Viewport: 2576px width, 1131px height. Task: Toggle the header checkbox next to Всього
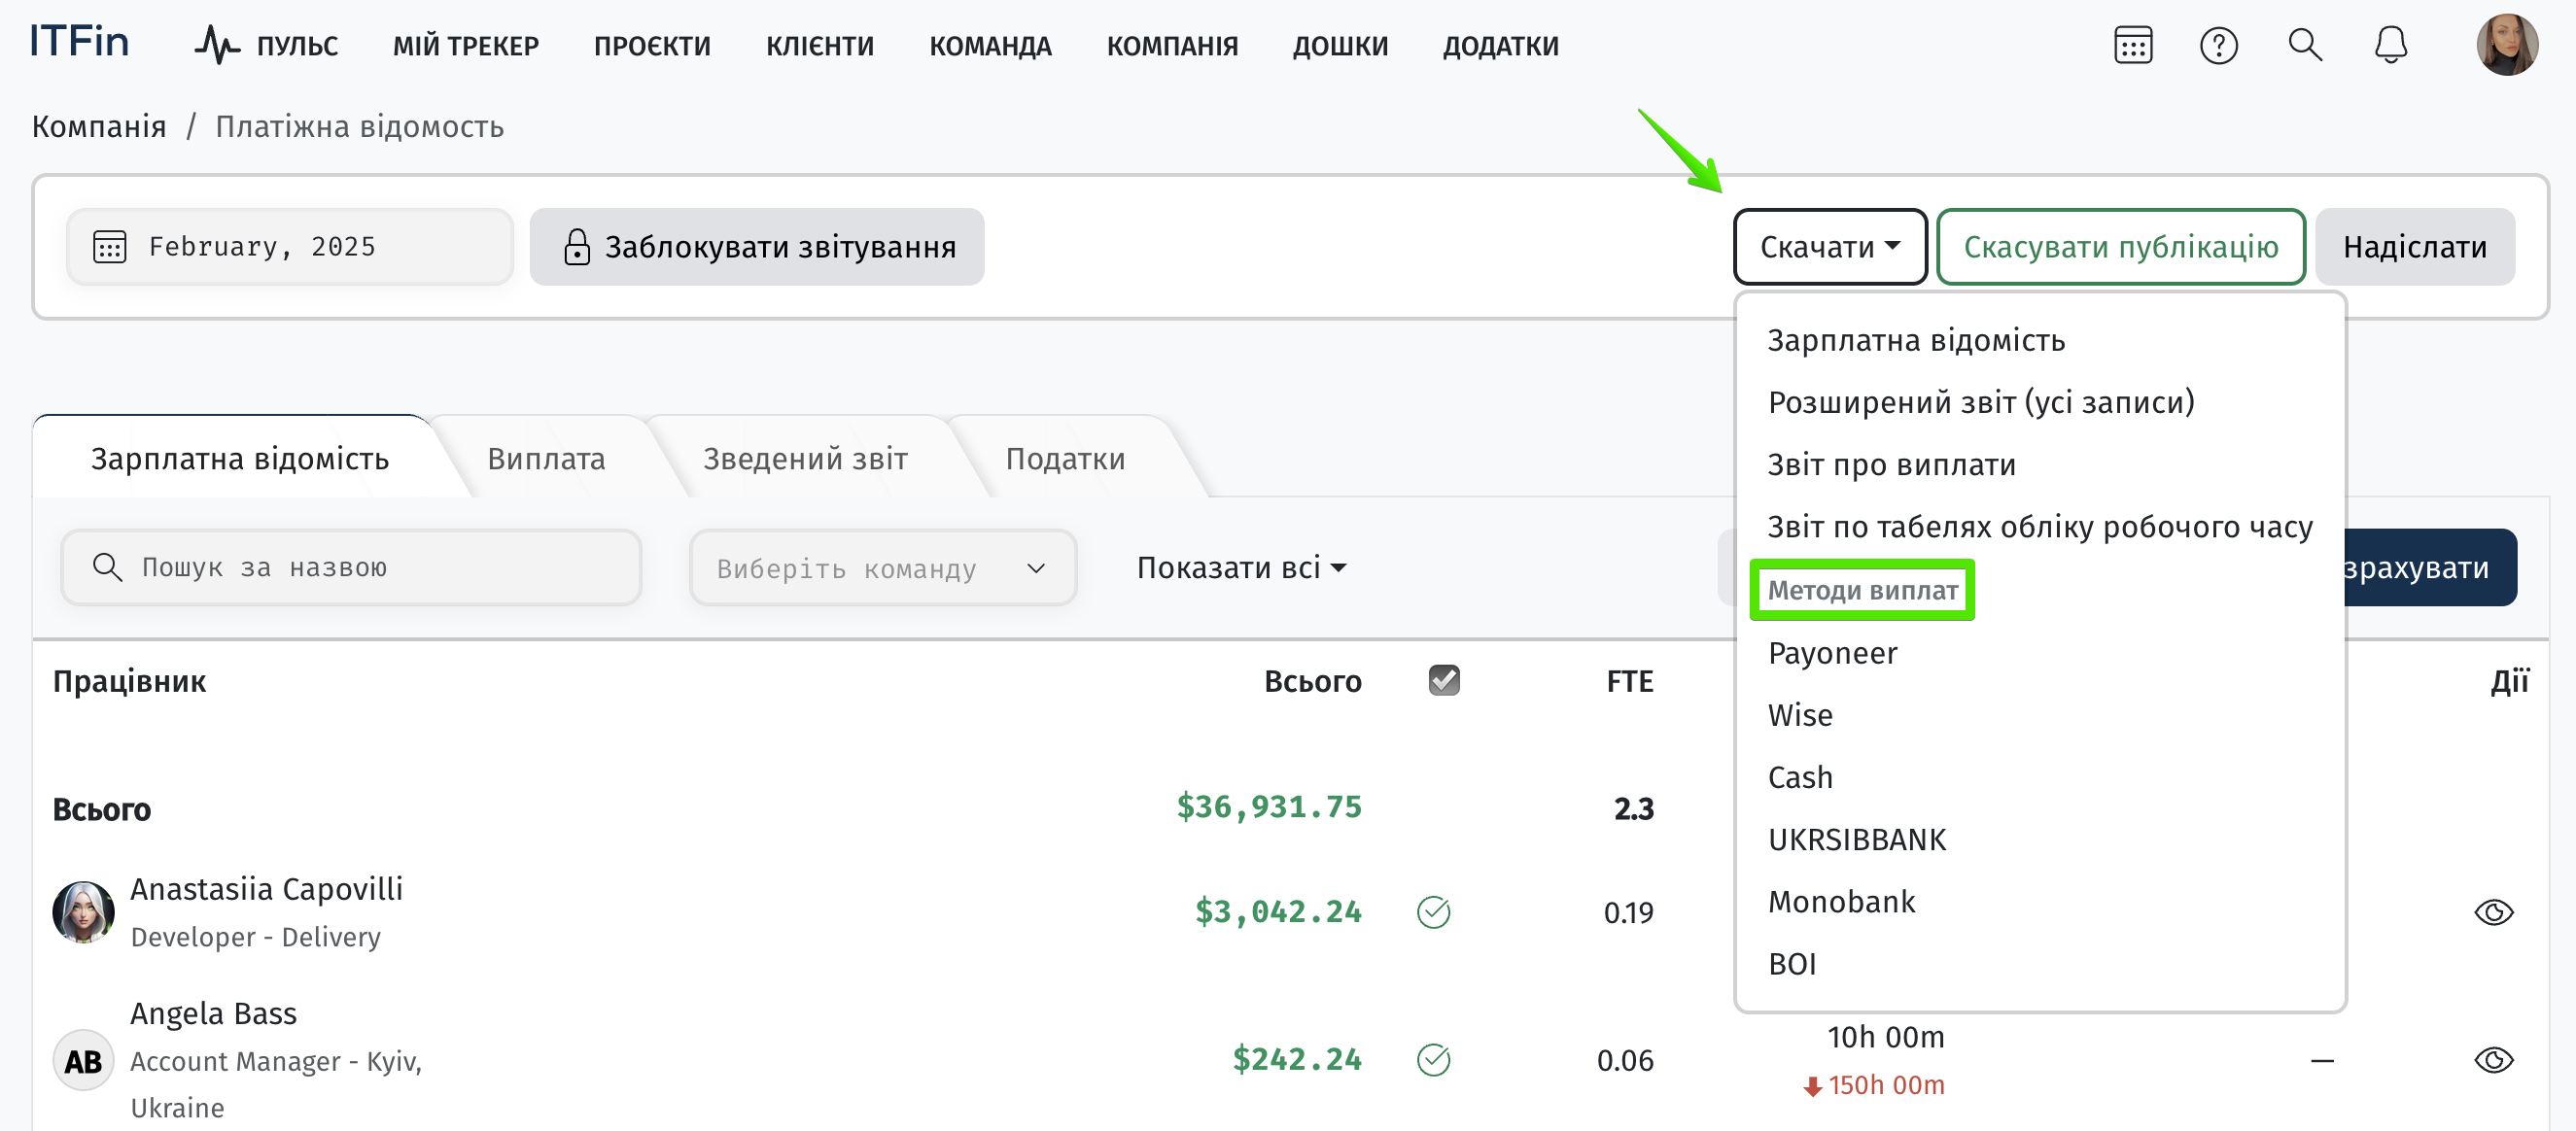[1444, 680]
